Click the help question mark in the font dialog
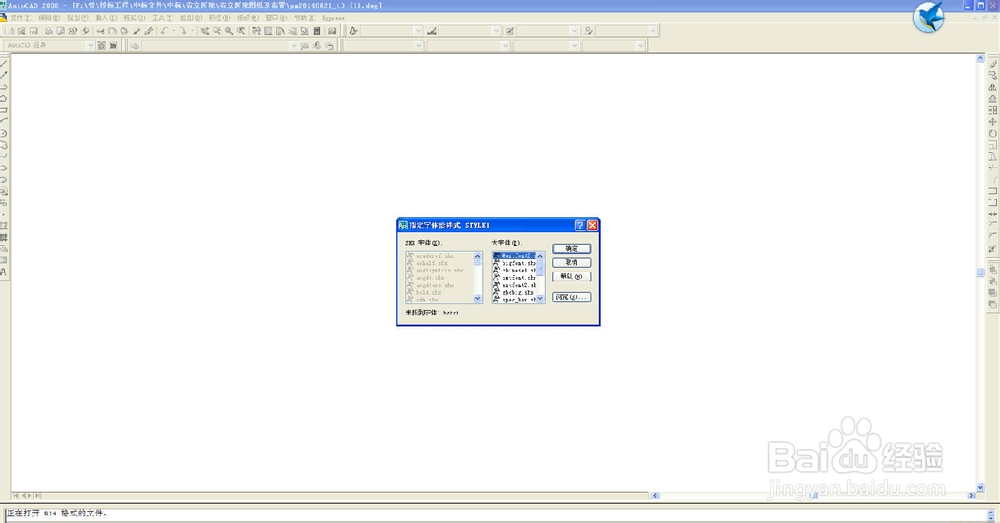 coord(580,225)
